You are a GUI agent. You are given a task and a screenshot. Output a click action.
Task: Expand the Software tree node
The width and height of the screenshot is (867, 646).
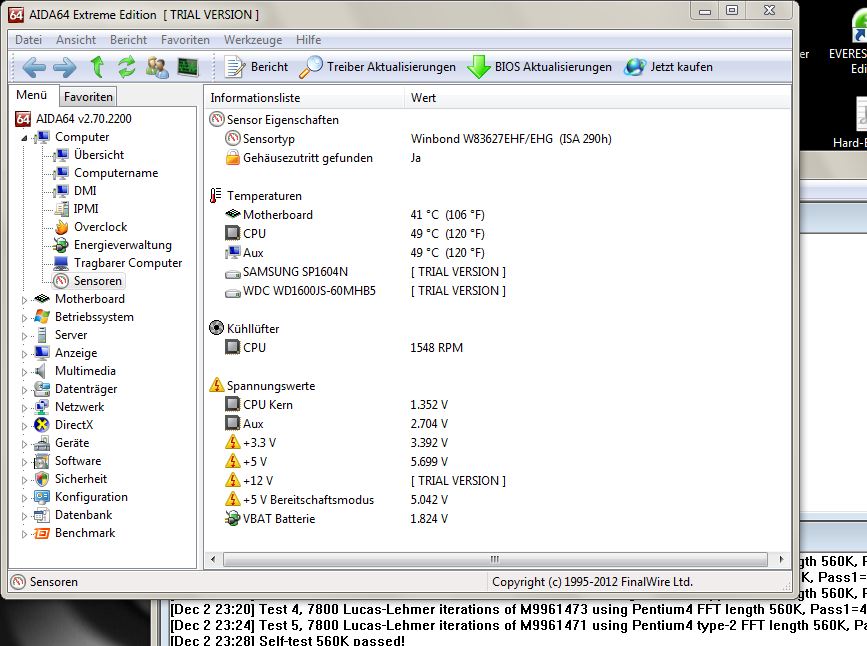(24, 462)
